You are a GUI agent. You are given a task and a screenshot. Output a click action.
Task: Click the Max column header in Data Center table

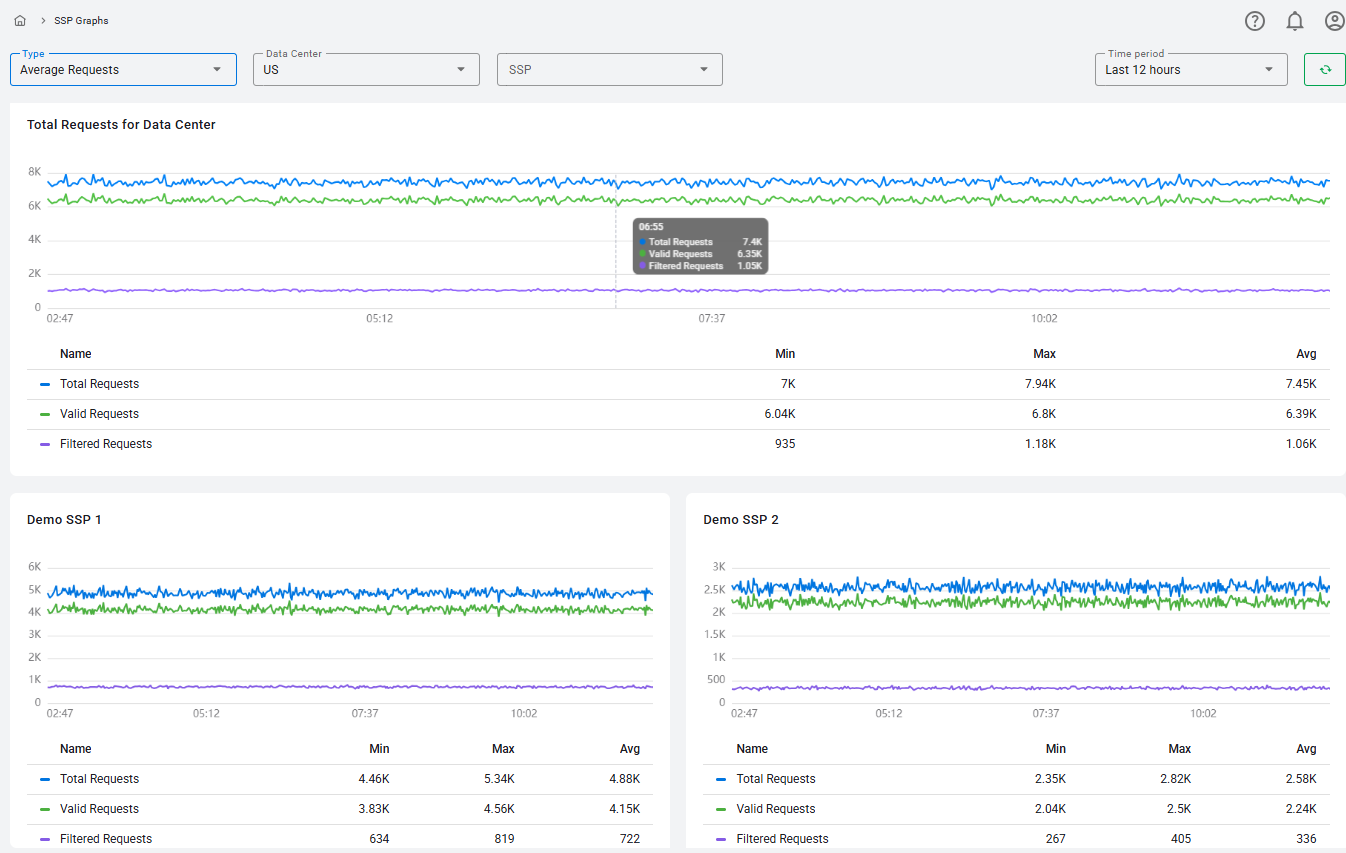[x=1044, y=354]
